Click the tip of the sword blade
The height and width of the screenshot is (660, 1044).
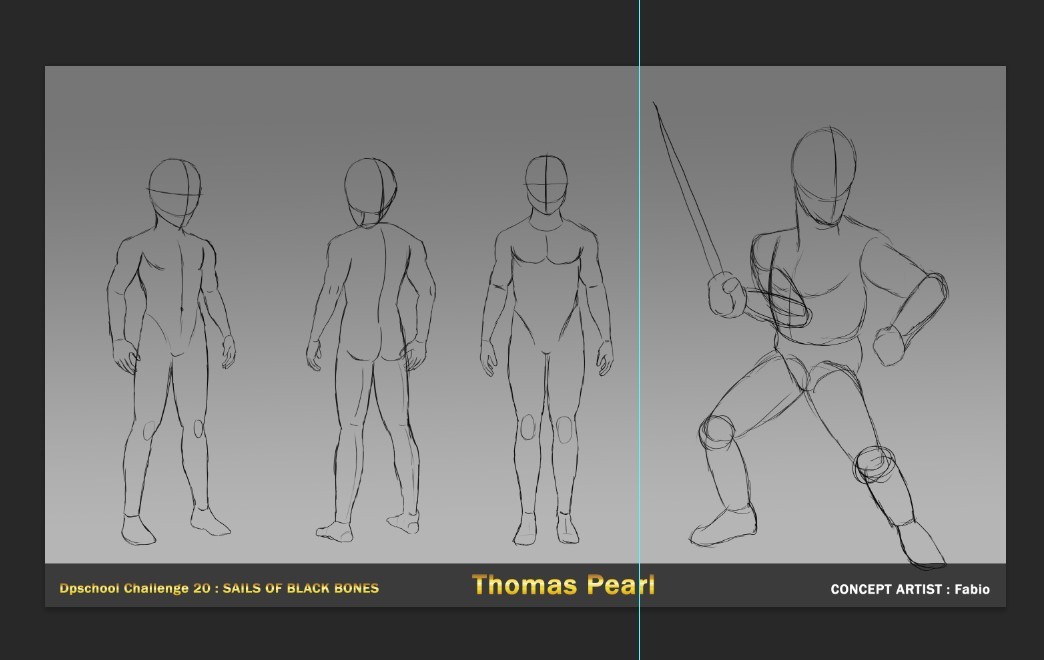click(x=655, y=105)
